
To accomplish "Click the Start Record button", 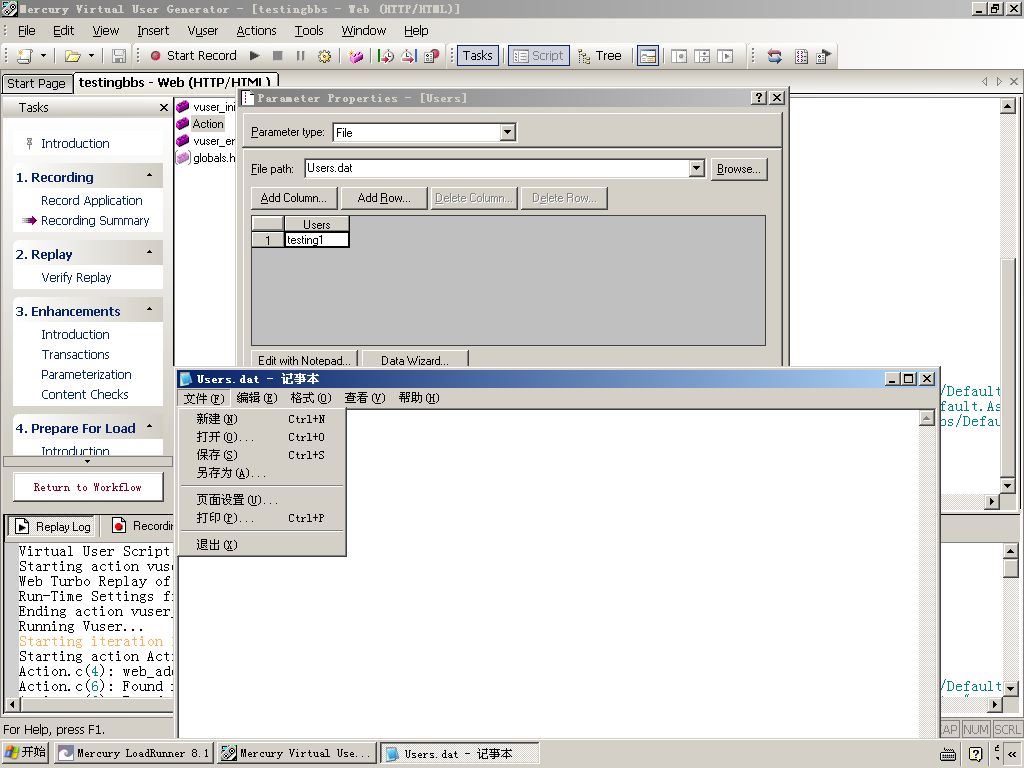I will pyautogui.click(x=193, y=56).
